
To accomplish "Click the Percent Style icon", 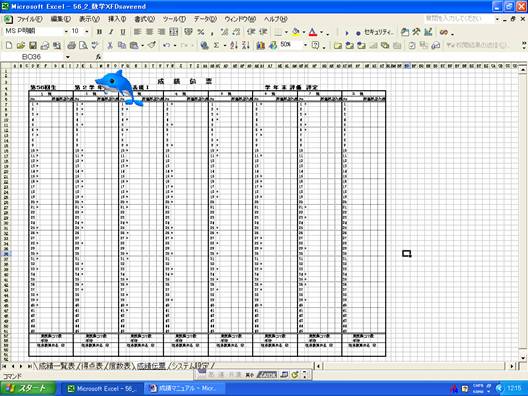I will [x=201, y=32].
